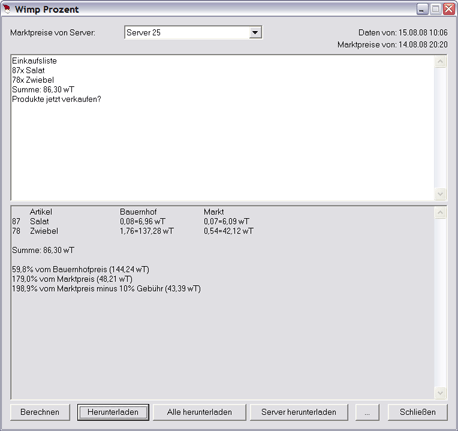
Task: Click the Berechnen button
Action: (40, 412)
